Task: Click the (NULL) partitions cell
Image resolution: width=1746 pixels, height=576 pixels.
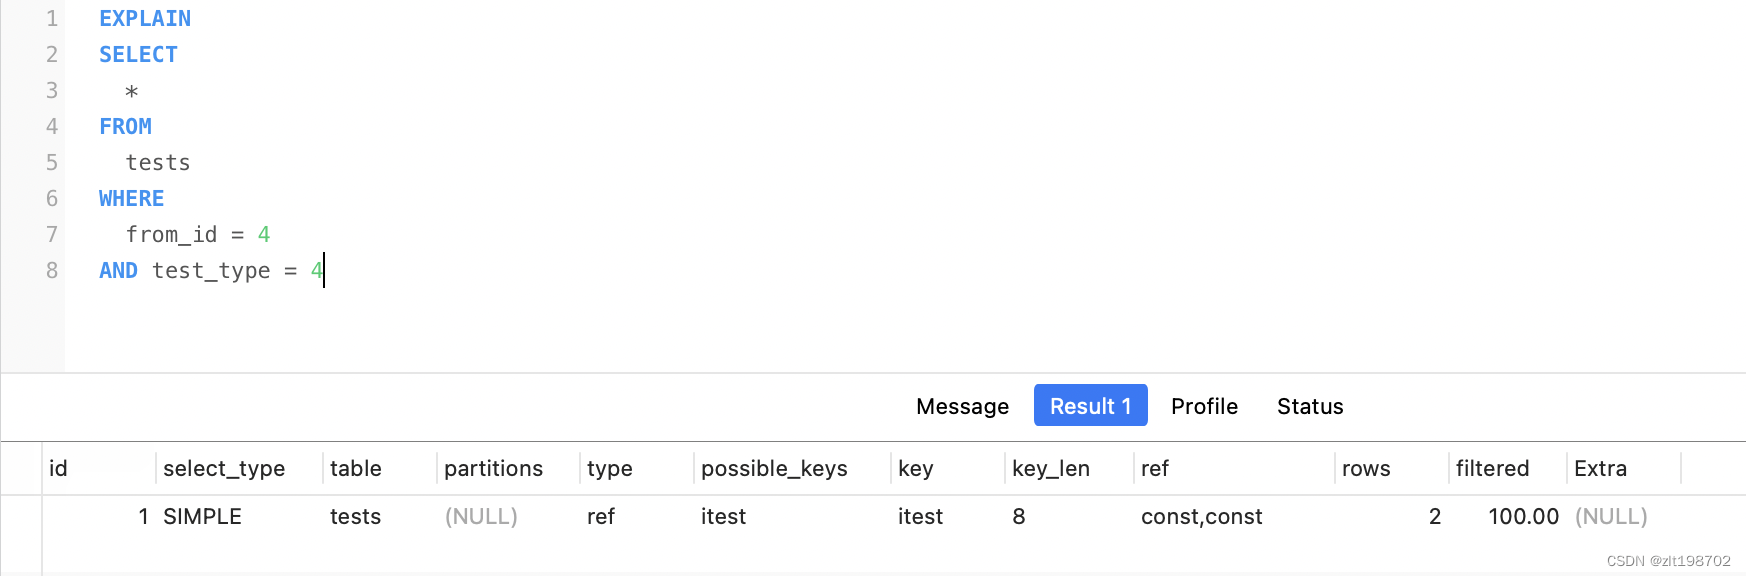Action: tap(481, 516)
